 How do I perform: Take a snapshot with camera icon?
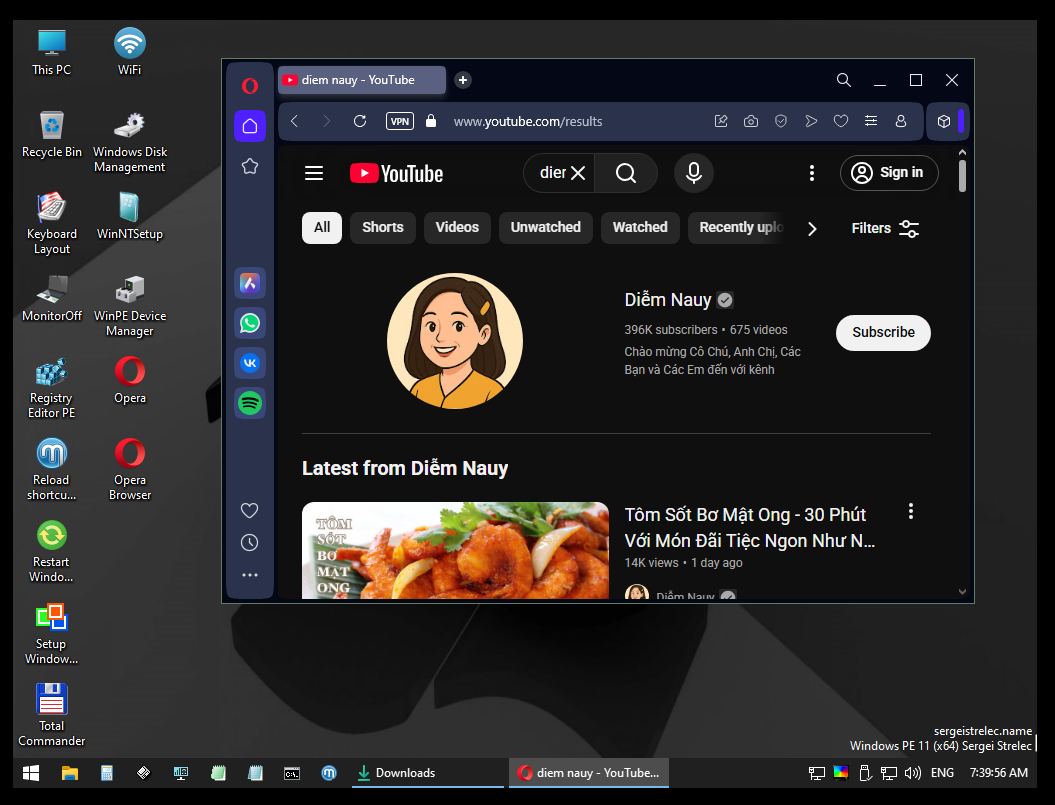[751, 121]
